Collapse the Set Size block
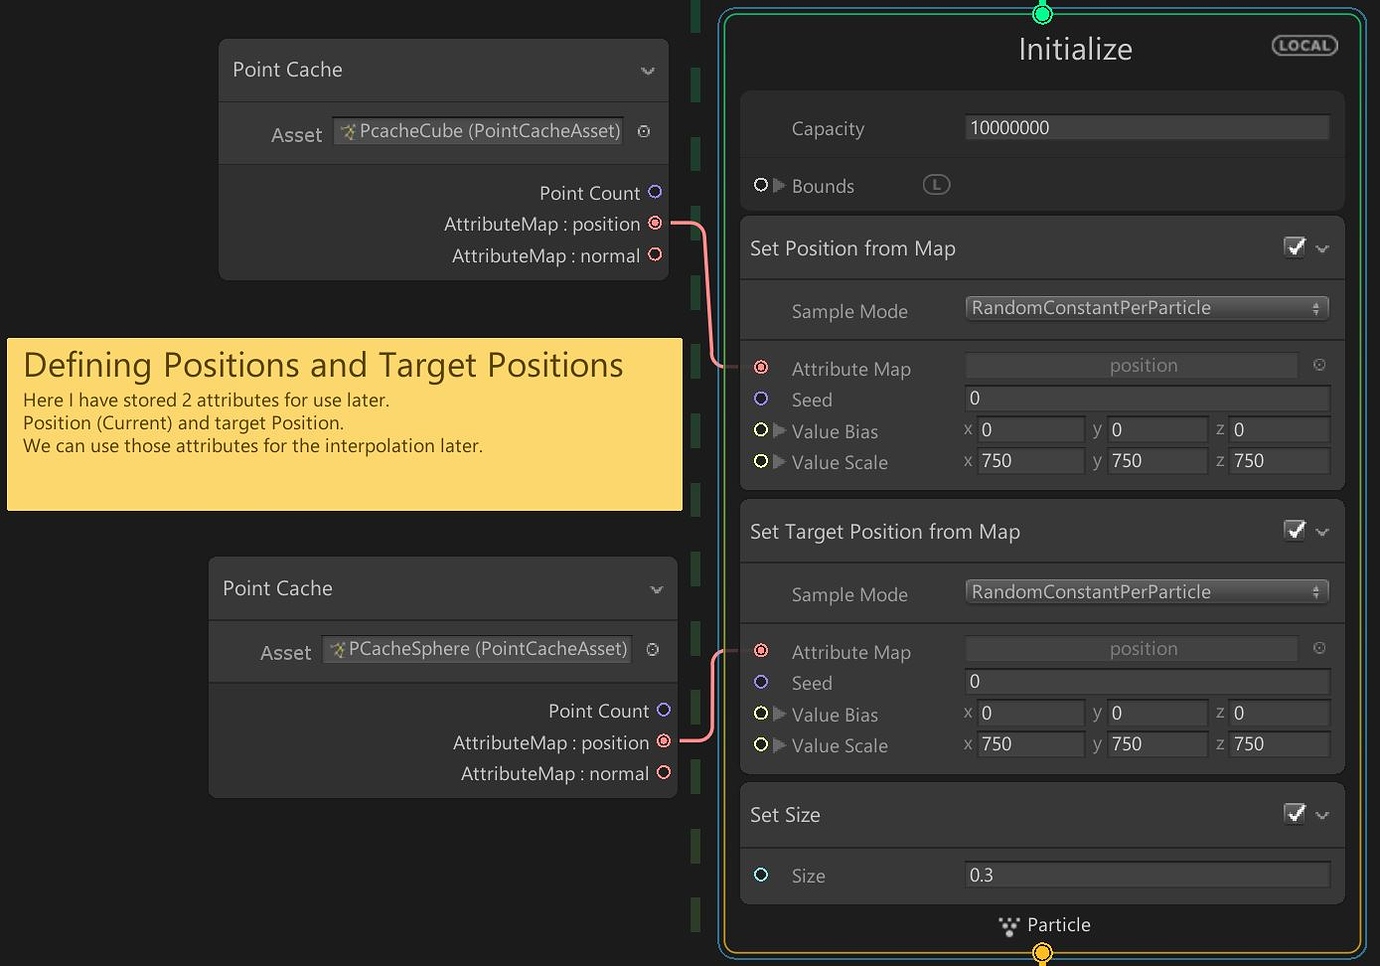The height and width of the screenshot is (966, 1380). [x=1323, y=815]
